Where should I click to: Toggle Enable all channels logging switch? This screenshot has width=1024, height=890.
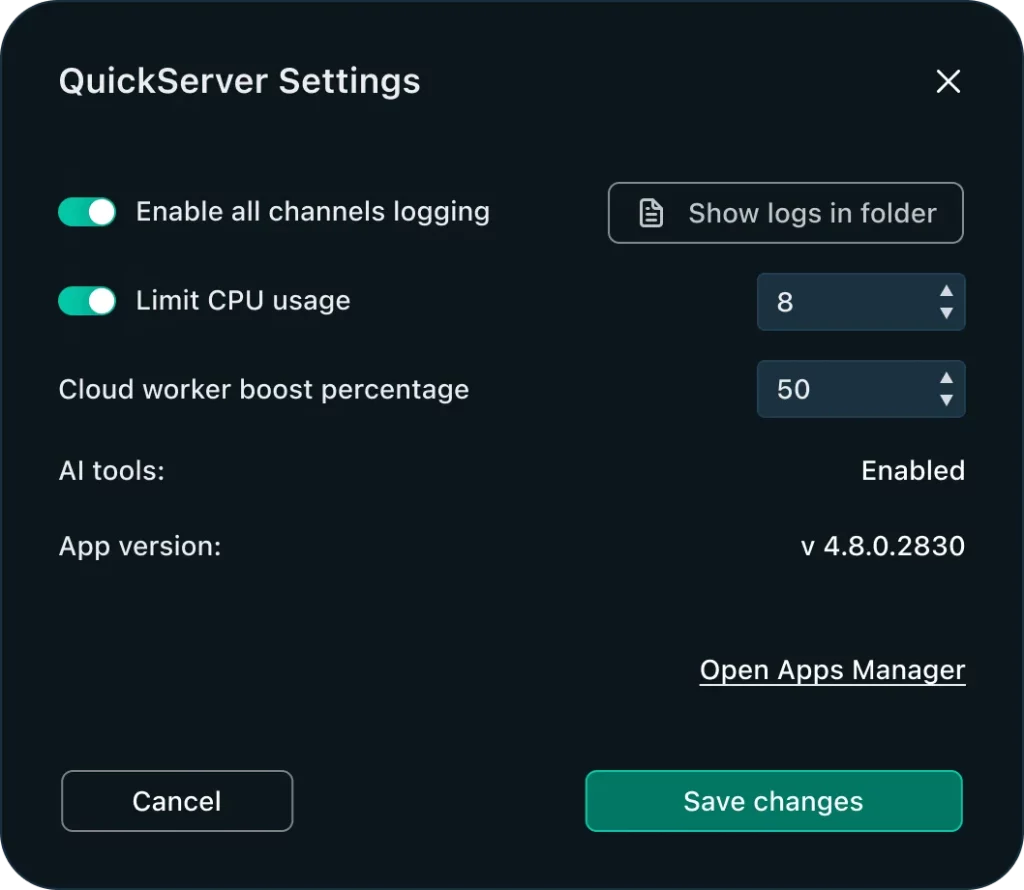point(87,212)
